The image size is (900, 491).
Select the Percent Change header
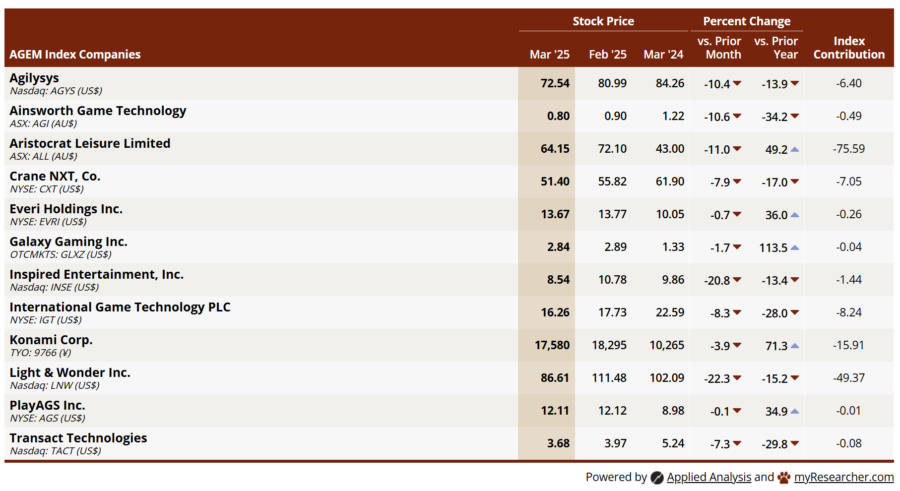click(x=747, y=21)
